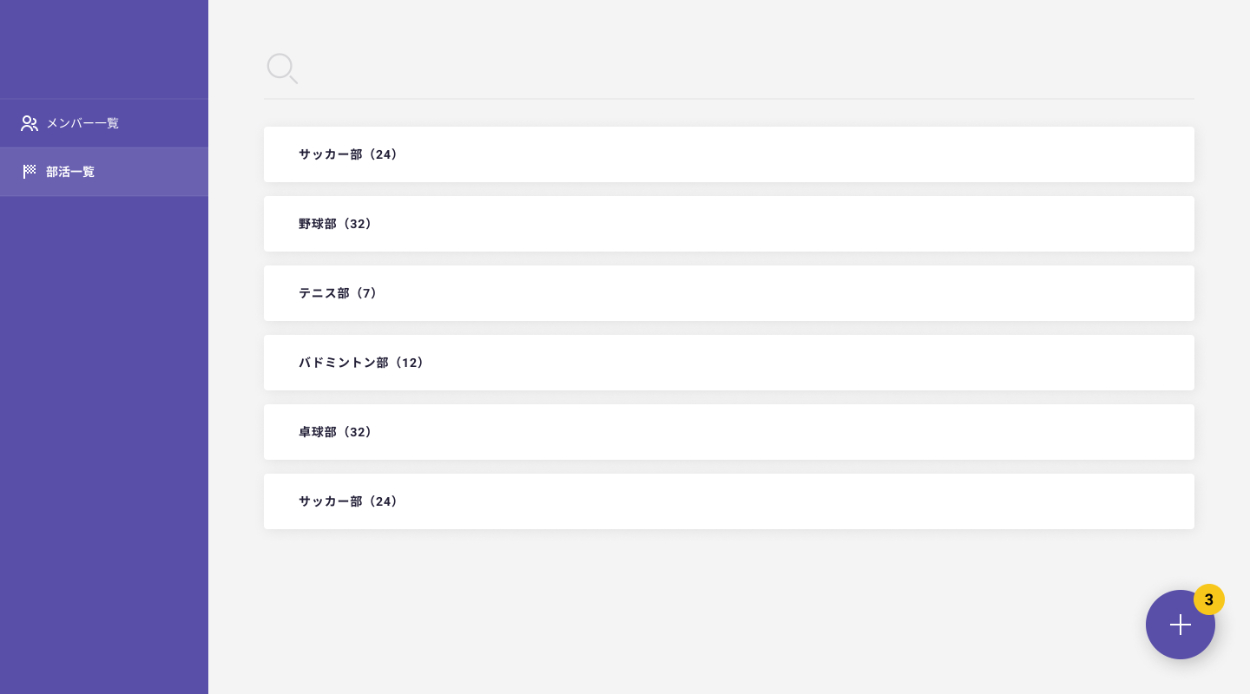Click the (24) count on first サッカー部
This screenshot has width=1250, height=694.
(x=384, y=154)
